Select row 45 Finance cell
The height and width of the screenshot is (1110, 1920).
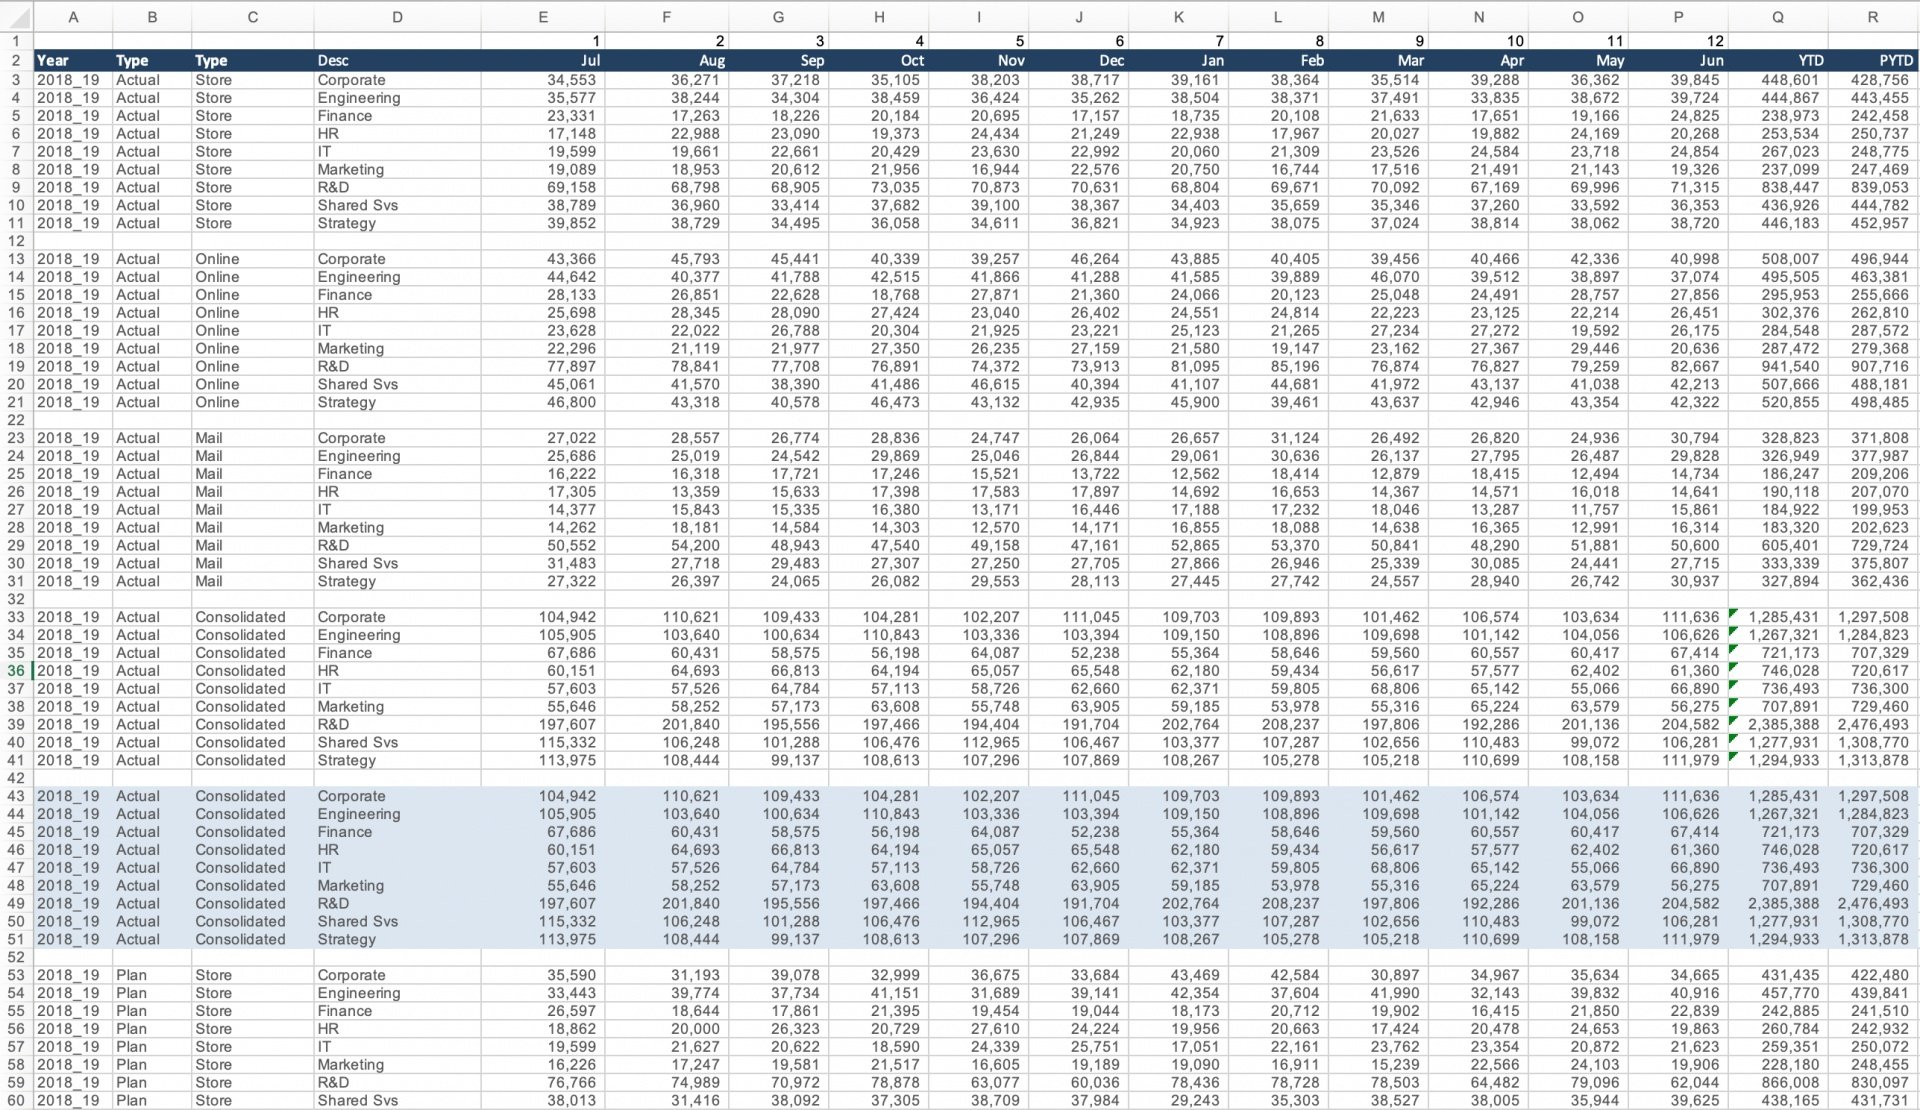pos(397,832)
